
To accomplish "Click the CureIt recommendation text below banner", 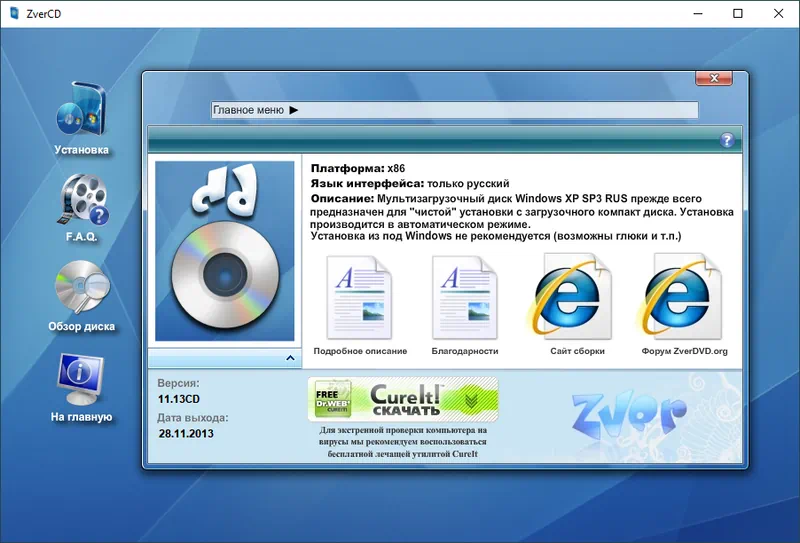I will click(x=403, y=442).
